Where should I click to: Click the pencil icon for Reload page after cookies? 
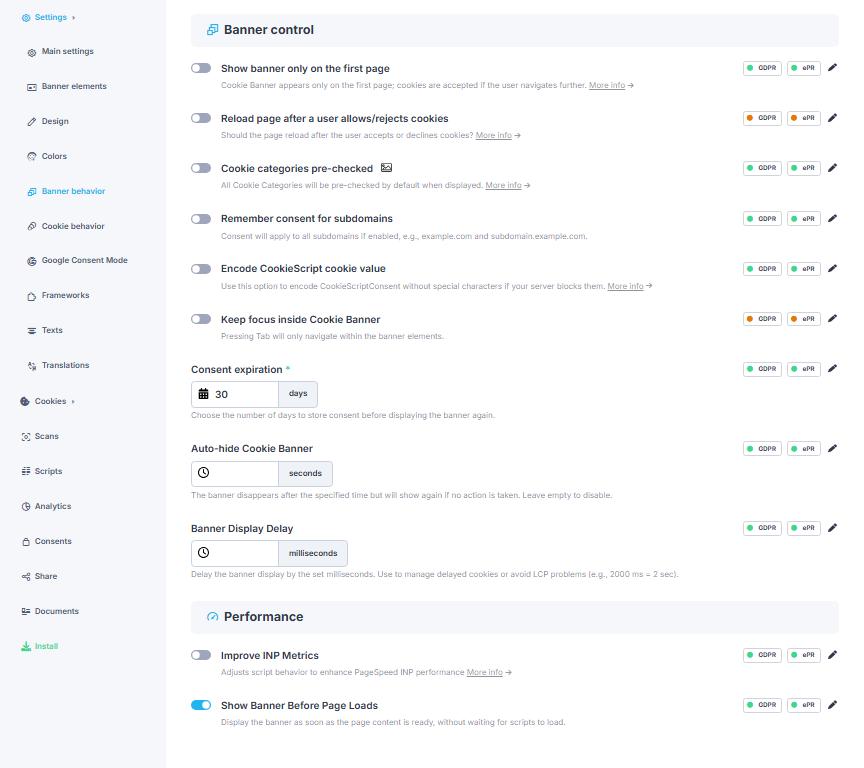click(832, 118)
